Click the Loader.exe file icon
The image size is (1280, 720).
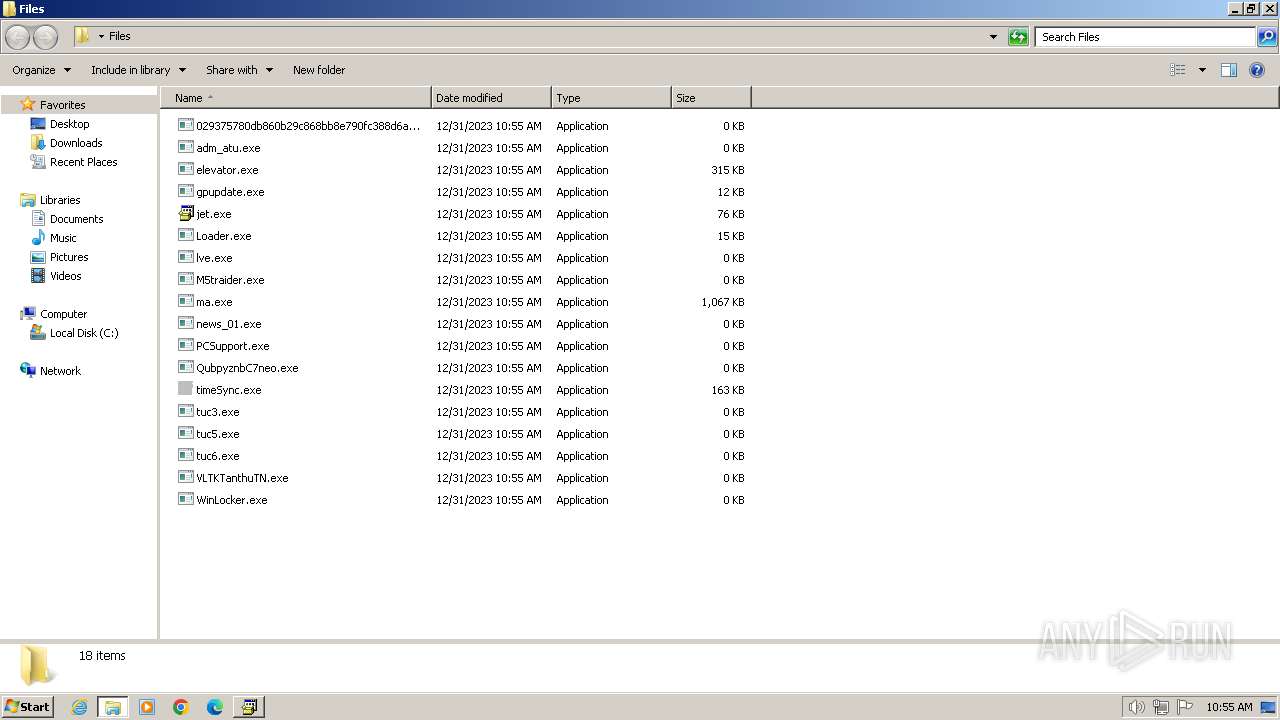pos(185,235)
